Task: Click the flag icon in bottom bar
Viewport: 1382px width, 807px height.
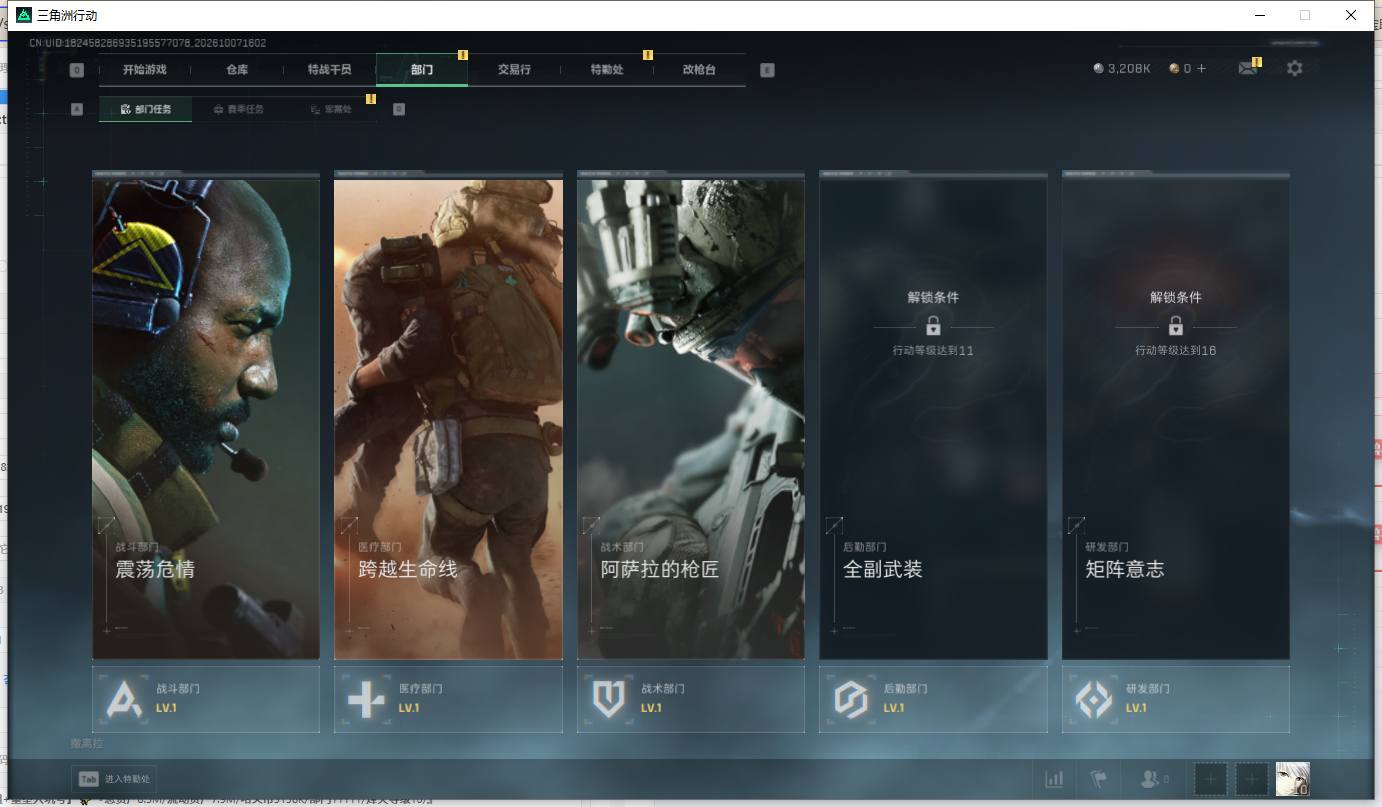Action: pos(1099,779)
